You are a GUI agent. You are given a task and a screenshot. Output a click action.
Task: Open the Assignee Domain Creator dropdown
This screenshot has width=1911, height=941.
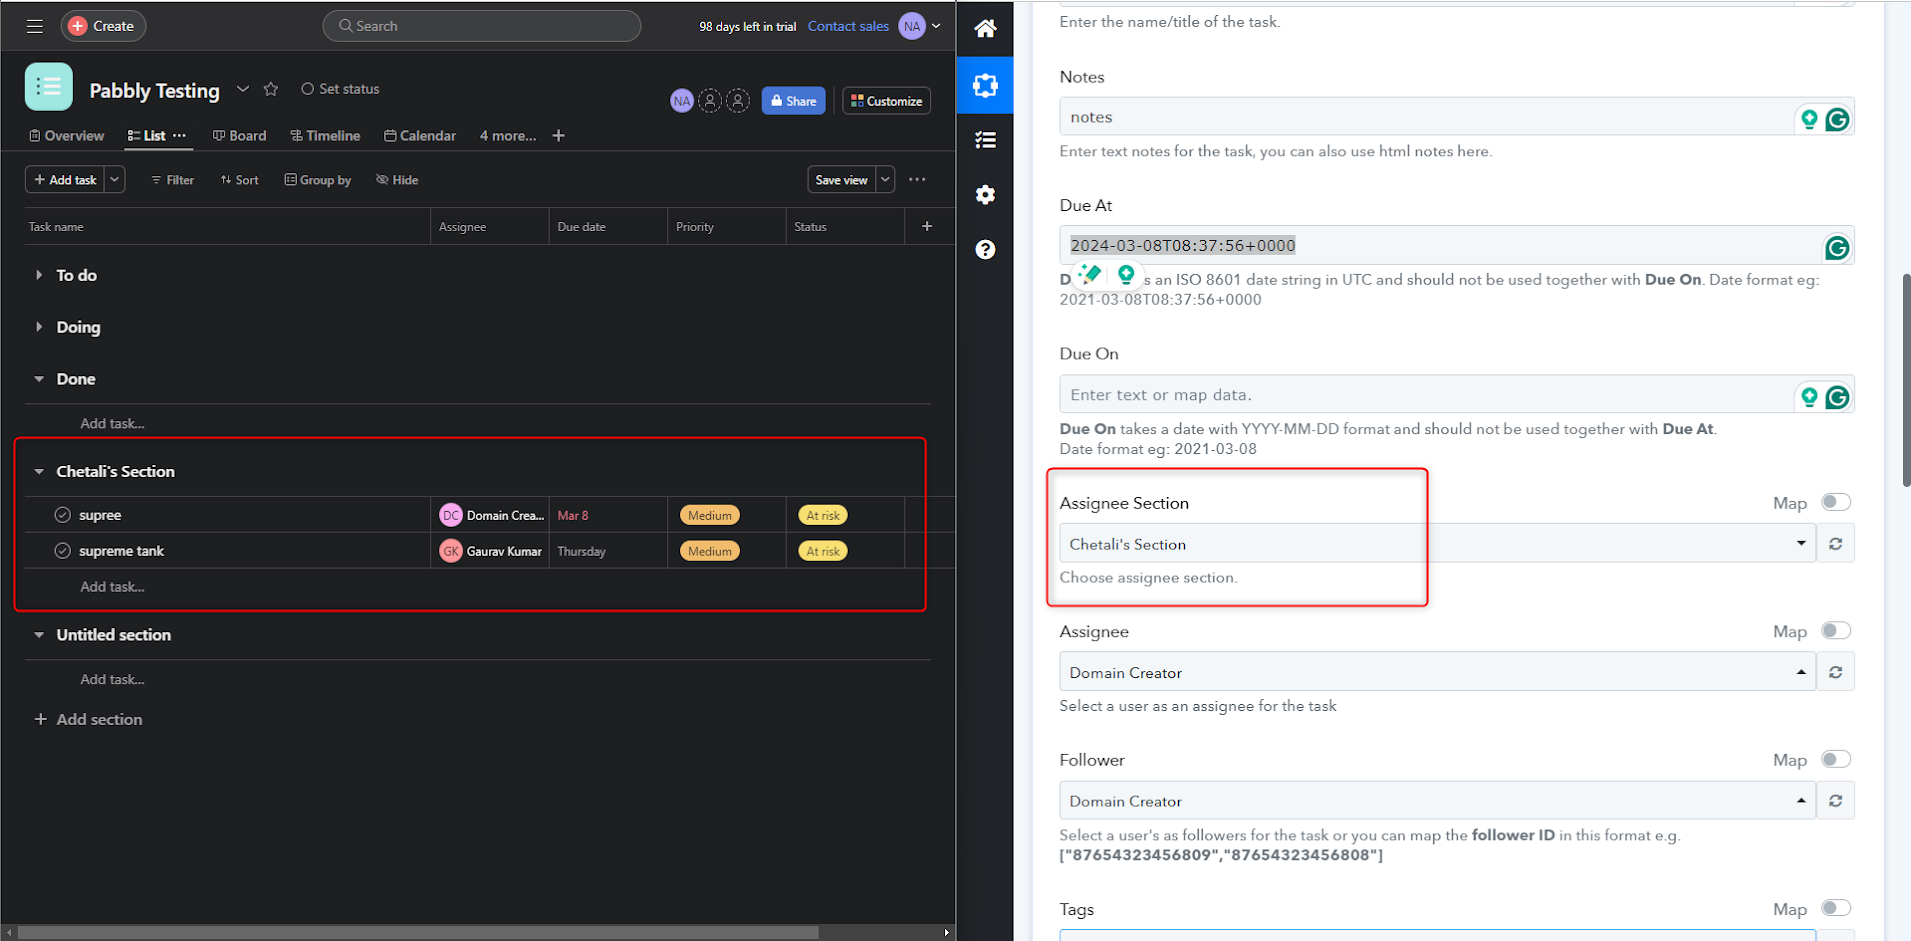1437,672
